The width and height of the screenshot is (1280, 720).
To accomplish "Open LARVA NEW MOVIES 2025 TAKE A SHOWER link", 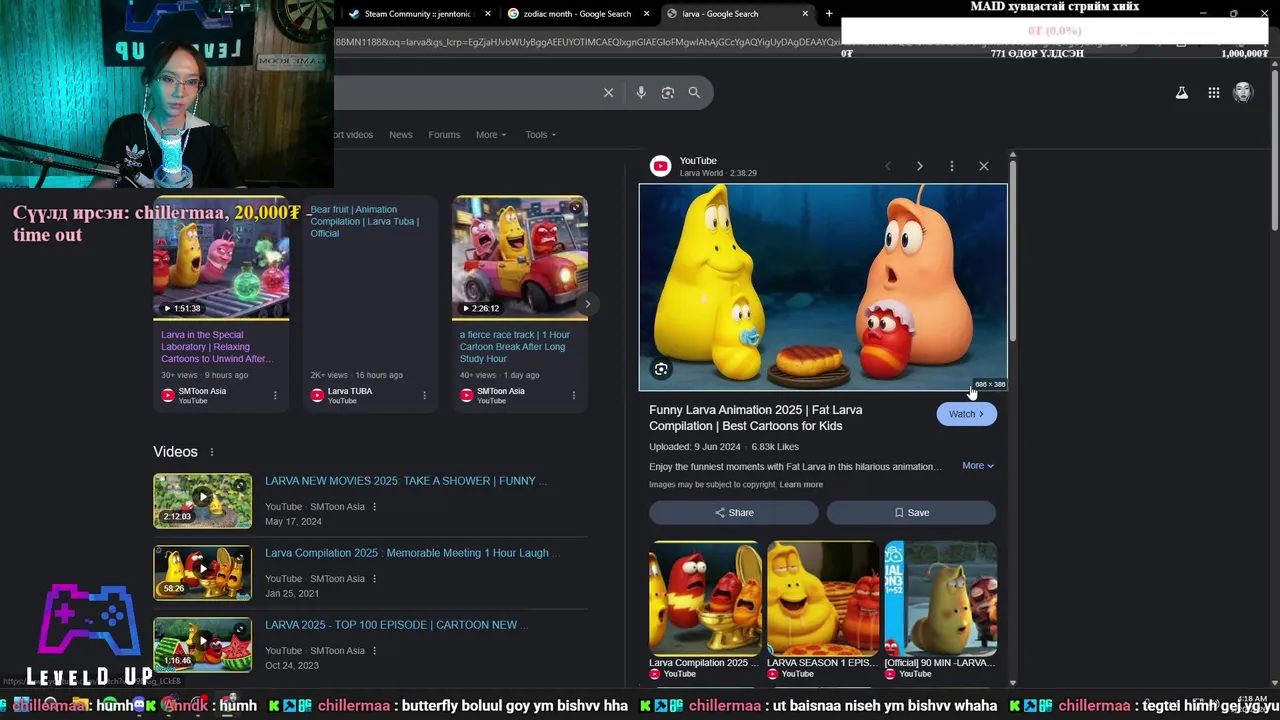I will point(406,481).
